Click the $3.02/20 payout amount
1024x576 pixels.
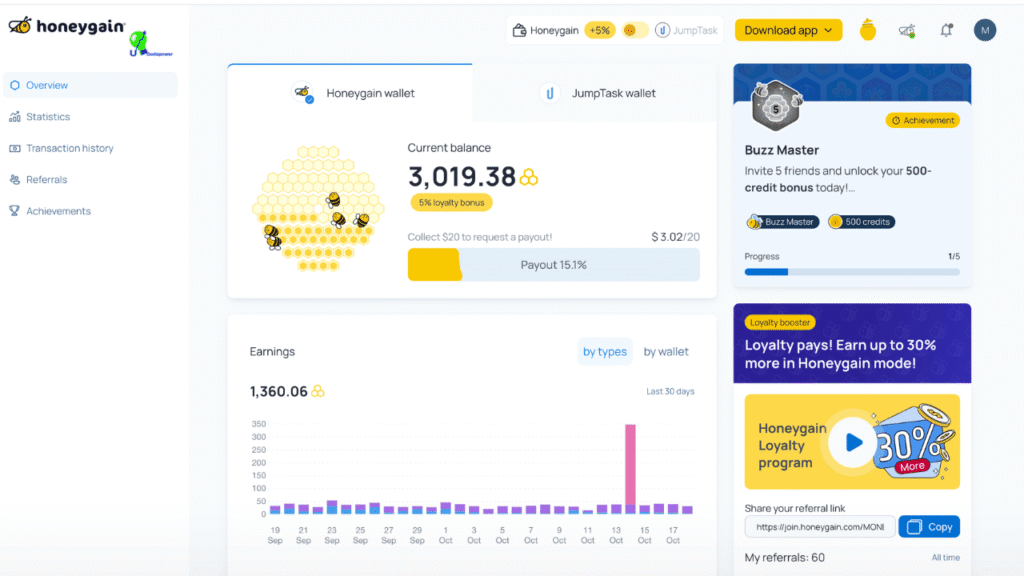675,236
